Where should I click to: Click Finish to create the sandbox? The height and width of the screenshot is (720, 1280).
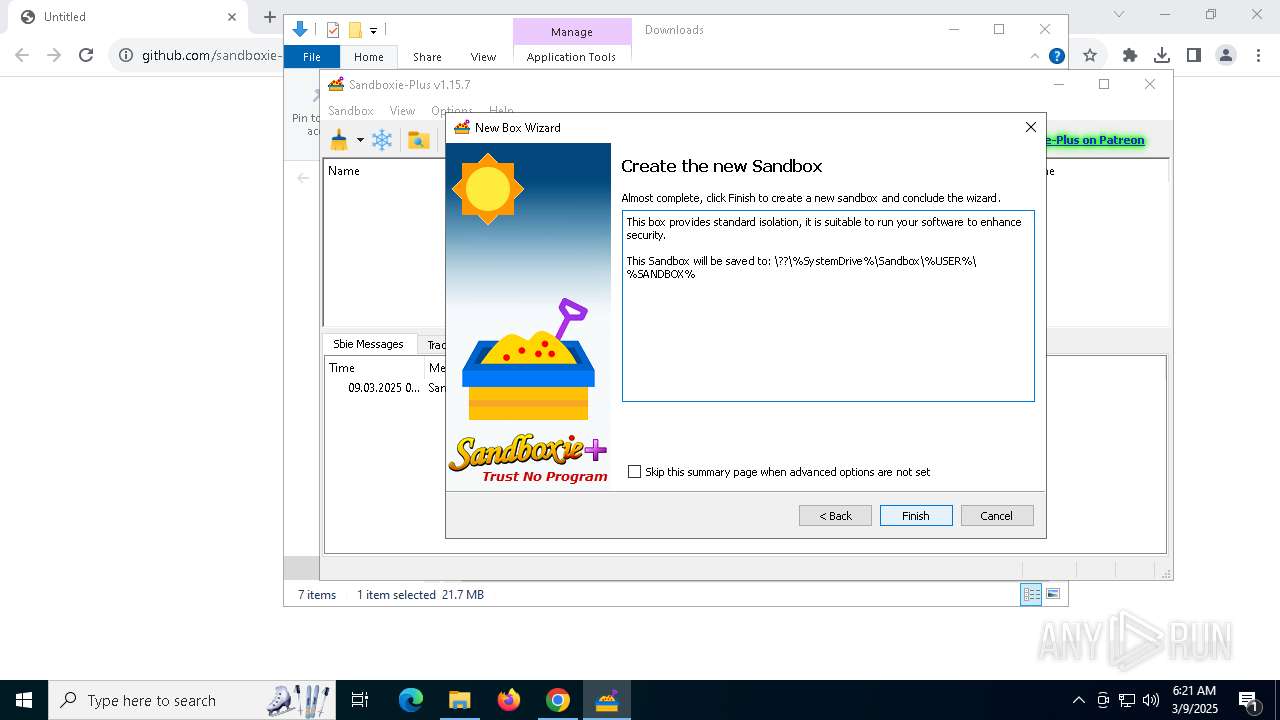[x=916, y=516]
